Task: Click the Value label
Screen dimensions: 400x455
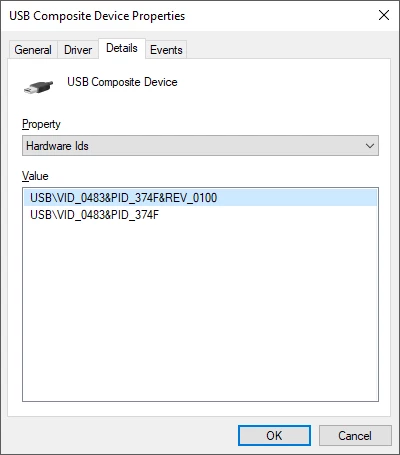Action: pyautogui.click(x=35, y=176)
